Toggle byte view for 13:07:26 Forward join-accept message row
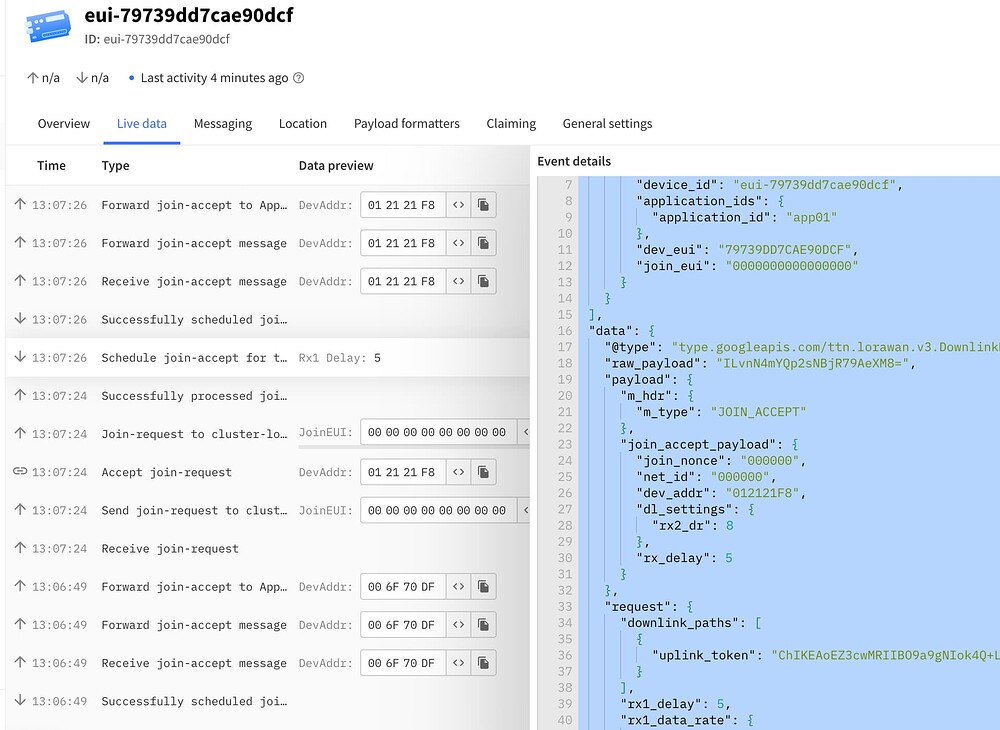Screen dimensions: 1000x730 (459, 244)
